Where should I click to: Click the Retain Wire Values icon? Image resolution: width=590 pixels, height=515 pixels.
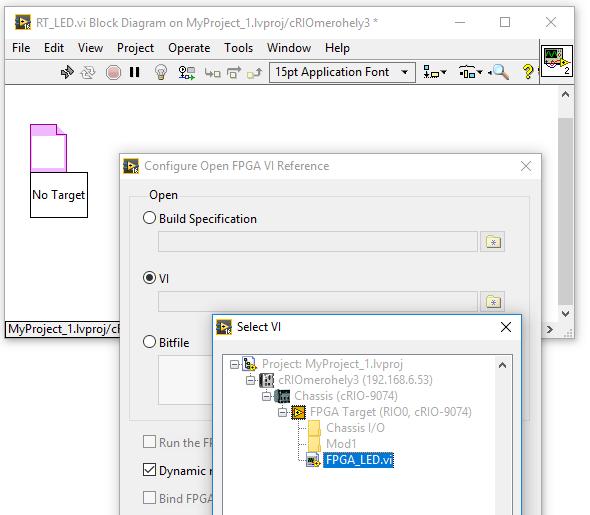point(187,72)
